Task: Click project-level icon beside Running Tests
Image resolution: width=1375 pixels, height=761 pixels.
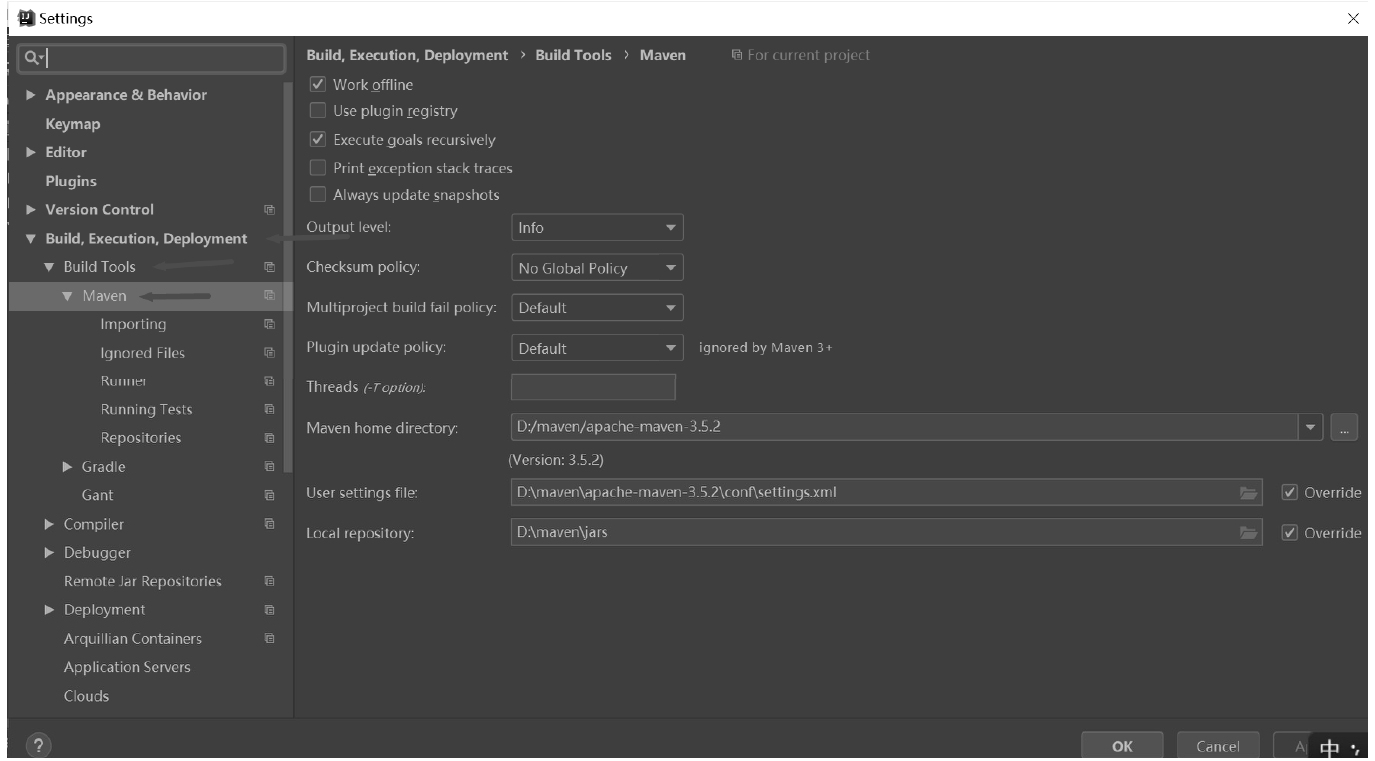Action: 268,409
